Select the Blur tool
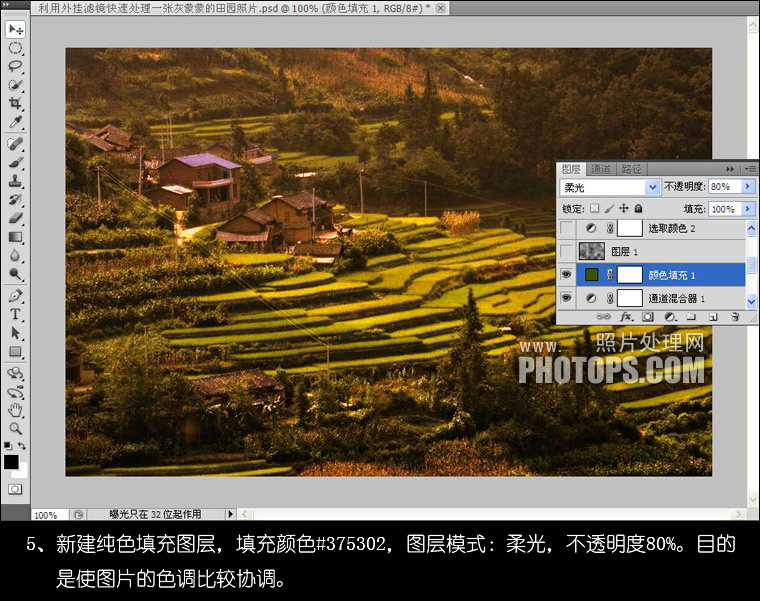Image resolution: width=760 pixels, height=601 pixels. pos(16,255)
